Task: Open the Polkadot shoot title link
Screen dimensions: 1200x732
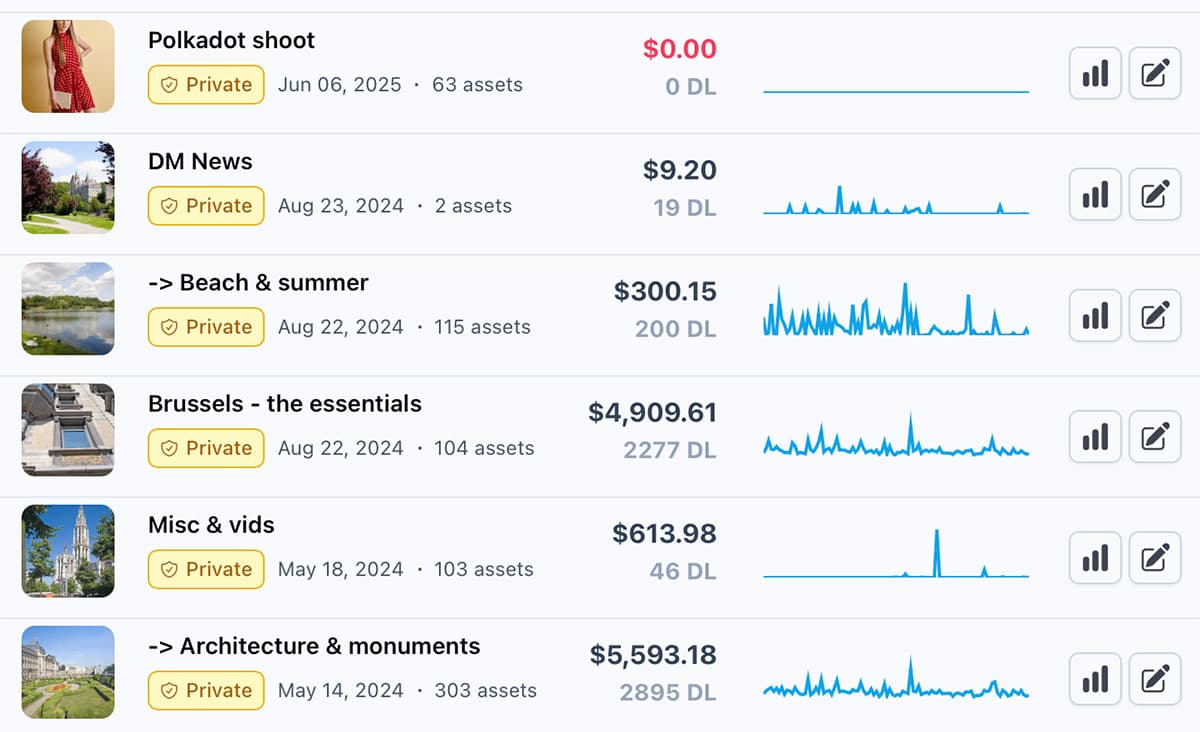Action: click(x=231, y=40)
